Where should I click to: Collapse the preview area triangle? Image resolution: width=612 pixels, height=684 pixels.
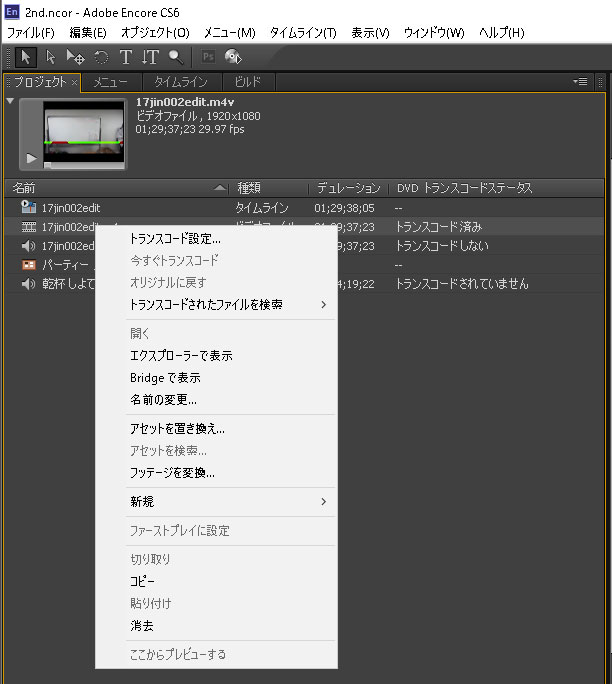click(x=10, y=101)
